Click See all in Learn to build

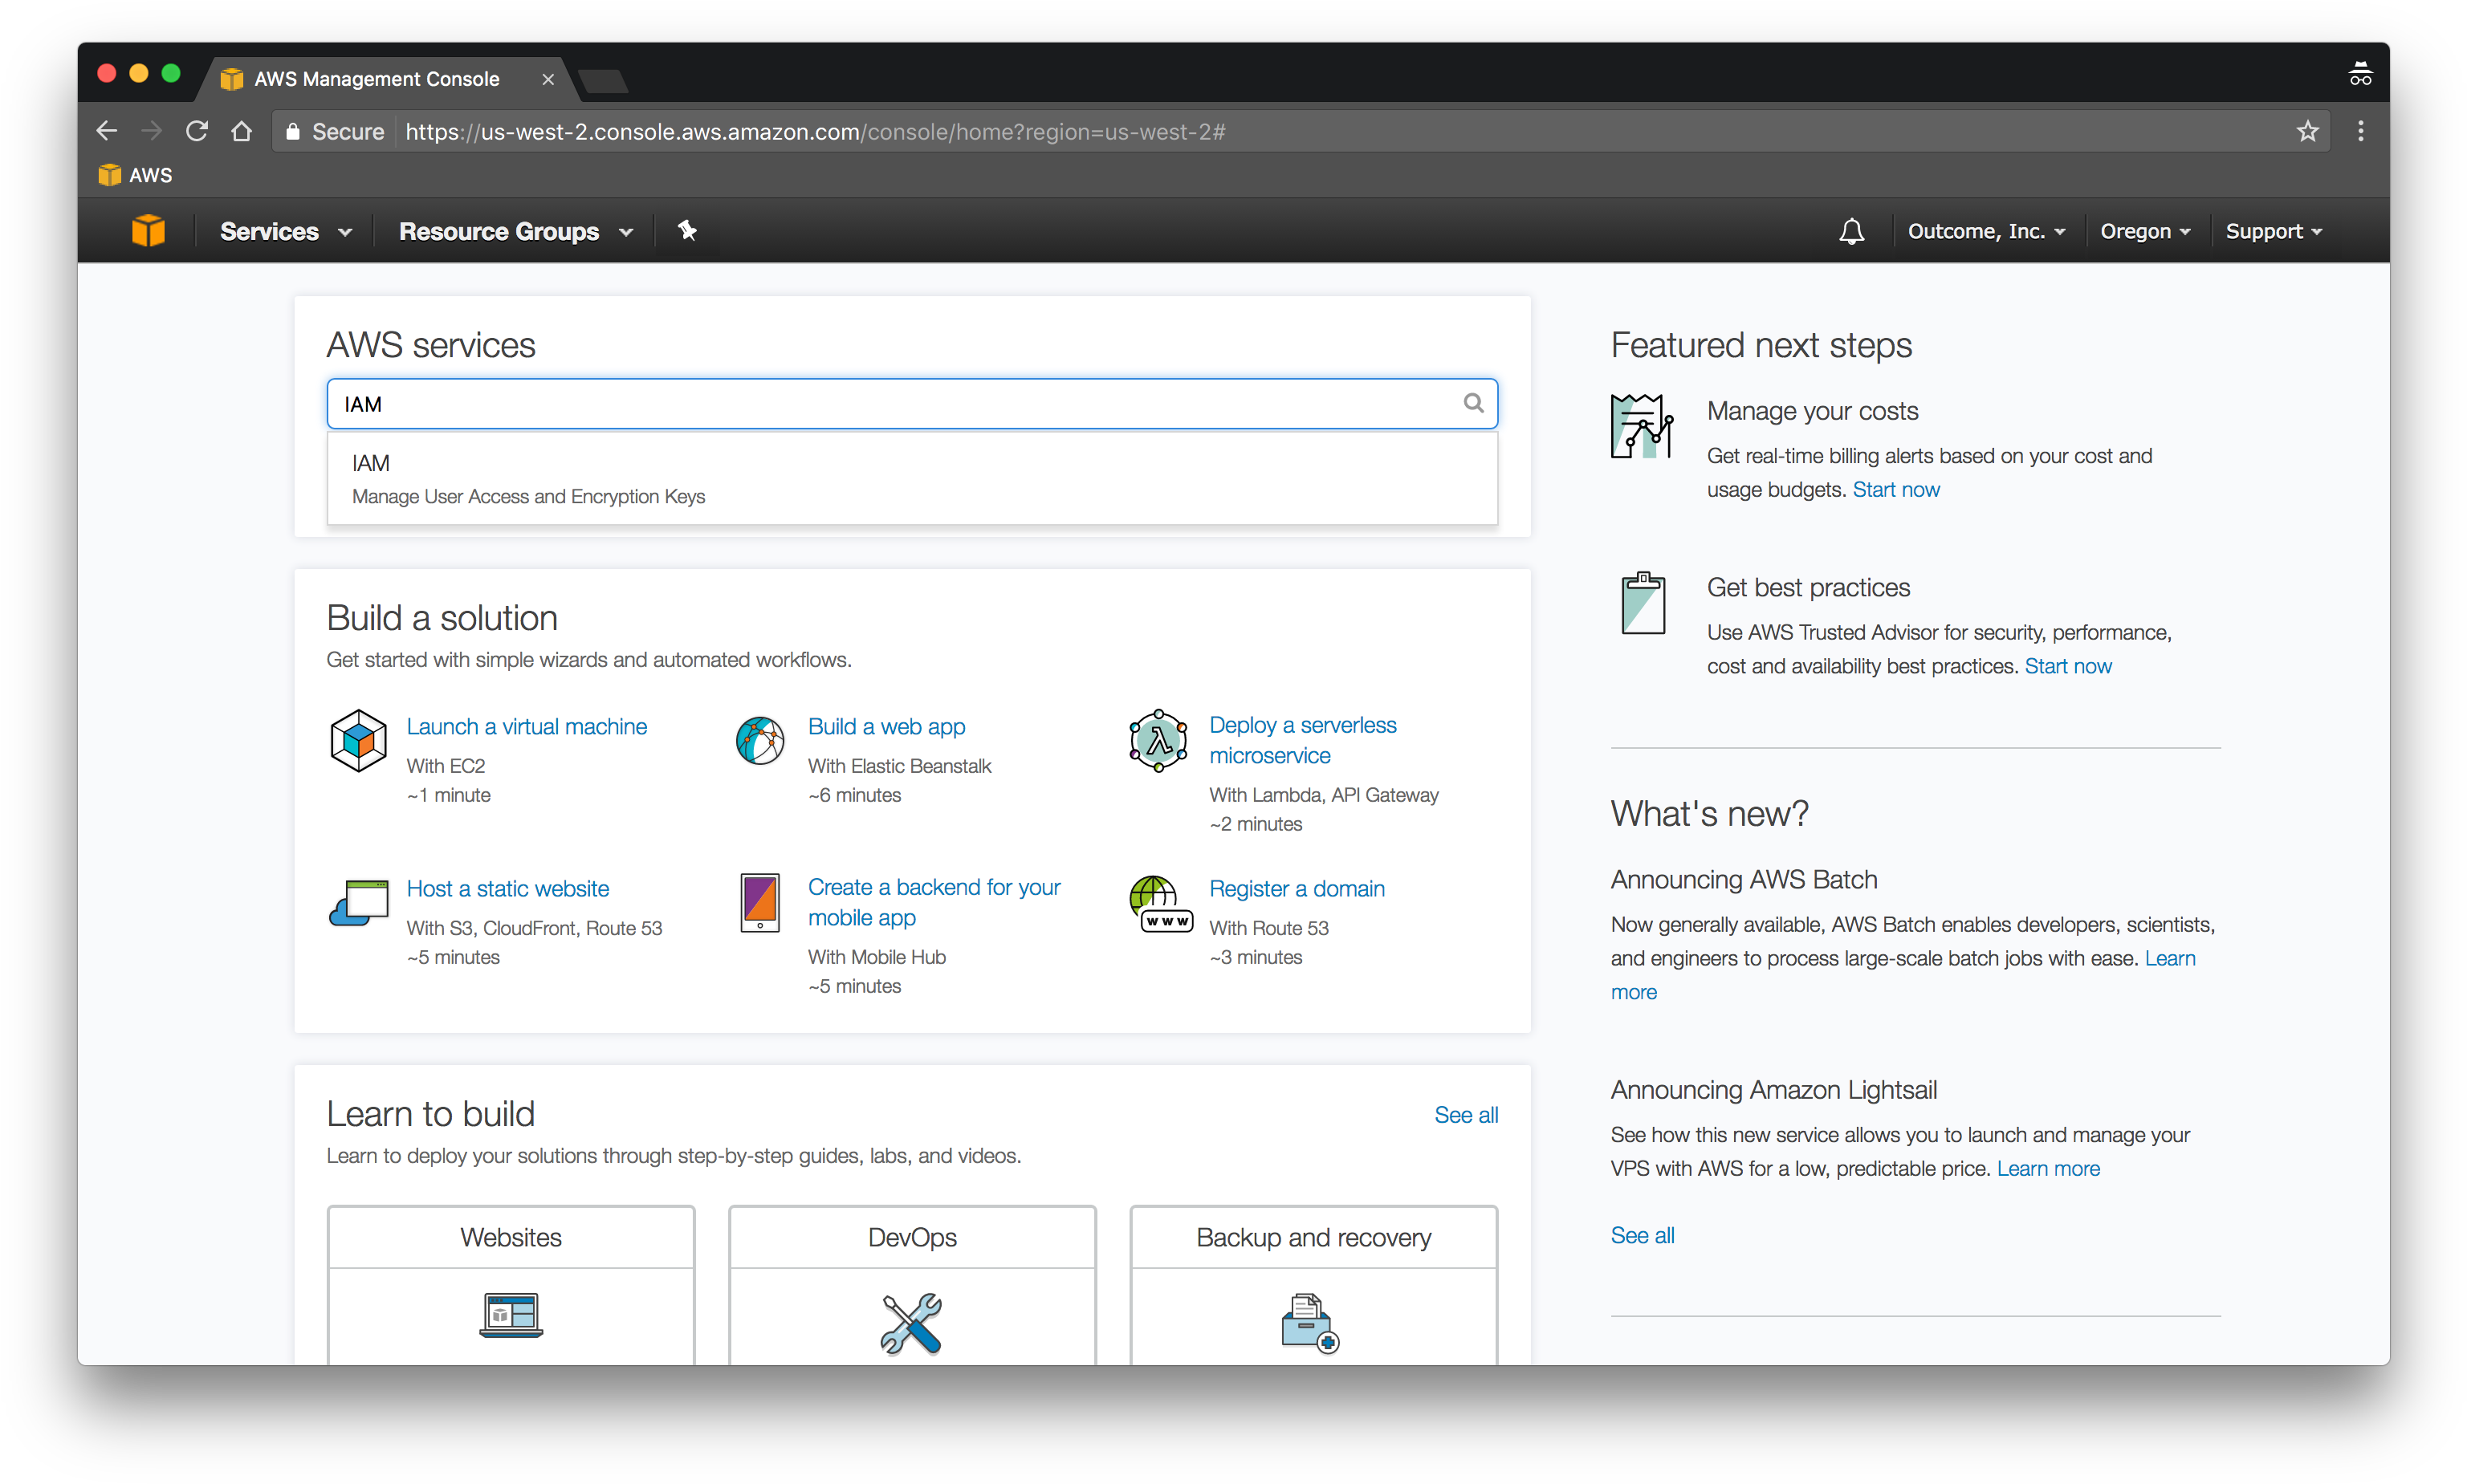click(1465, 1115)
